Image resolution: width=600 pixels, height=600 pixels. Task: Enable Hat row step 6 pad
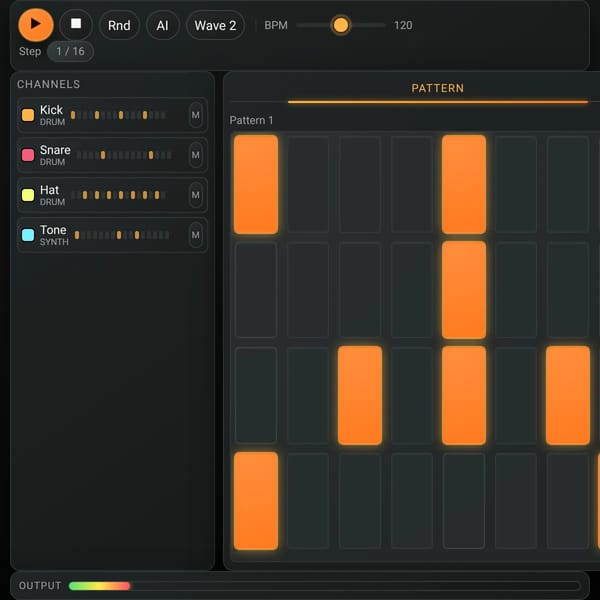tap(516, 396)
